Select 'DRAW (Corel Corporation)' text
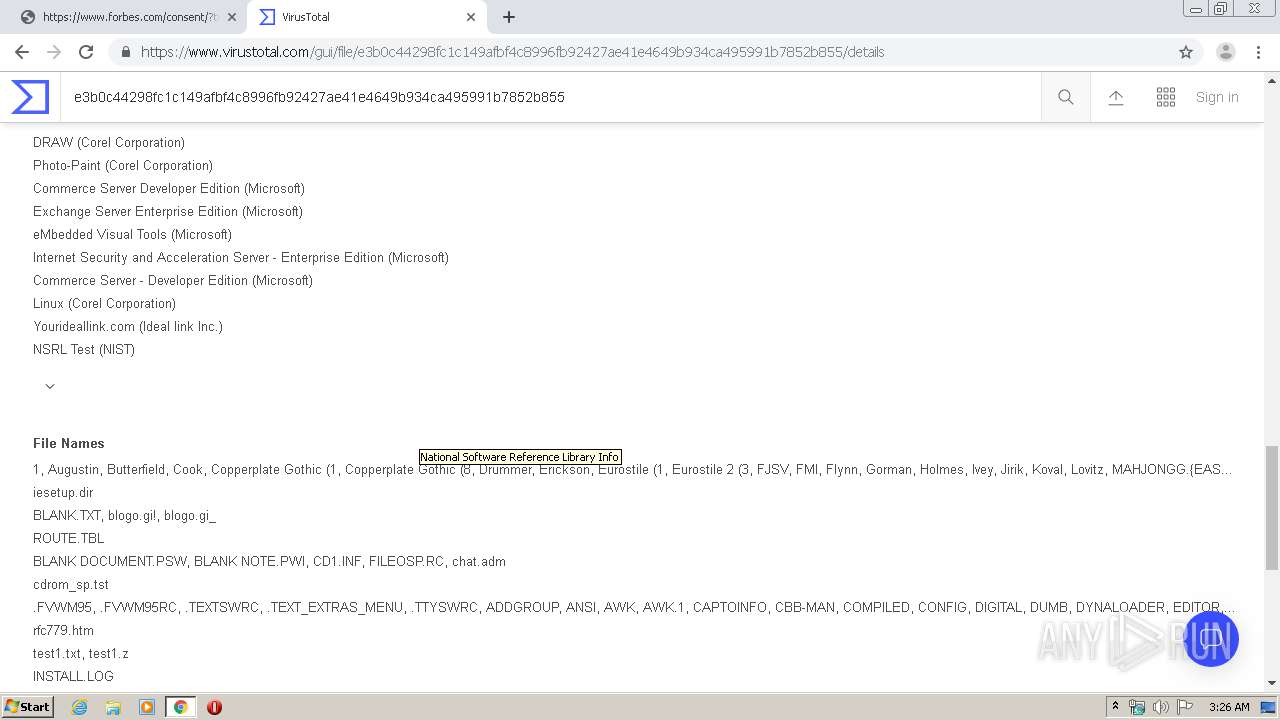Image resolution: width=1280 pixels, height=720 pixels. click(x=109, y=142)
